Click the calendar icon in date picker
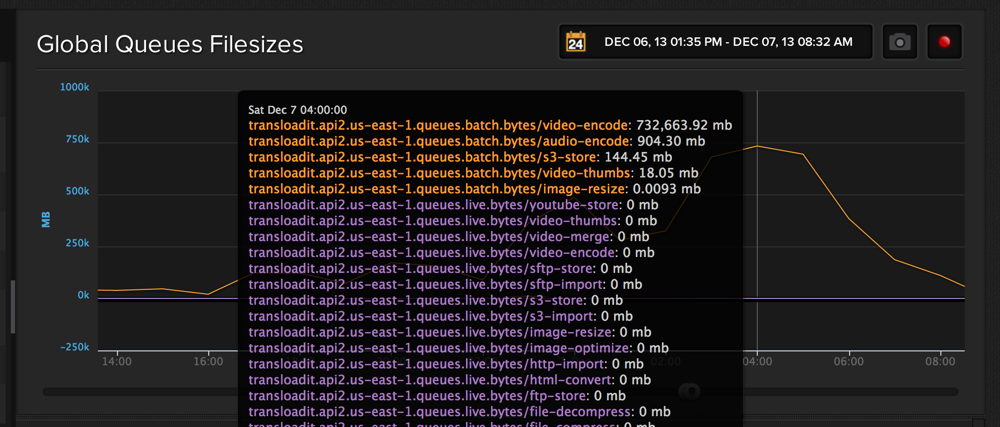 tap(576, 43)
